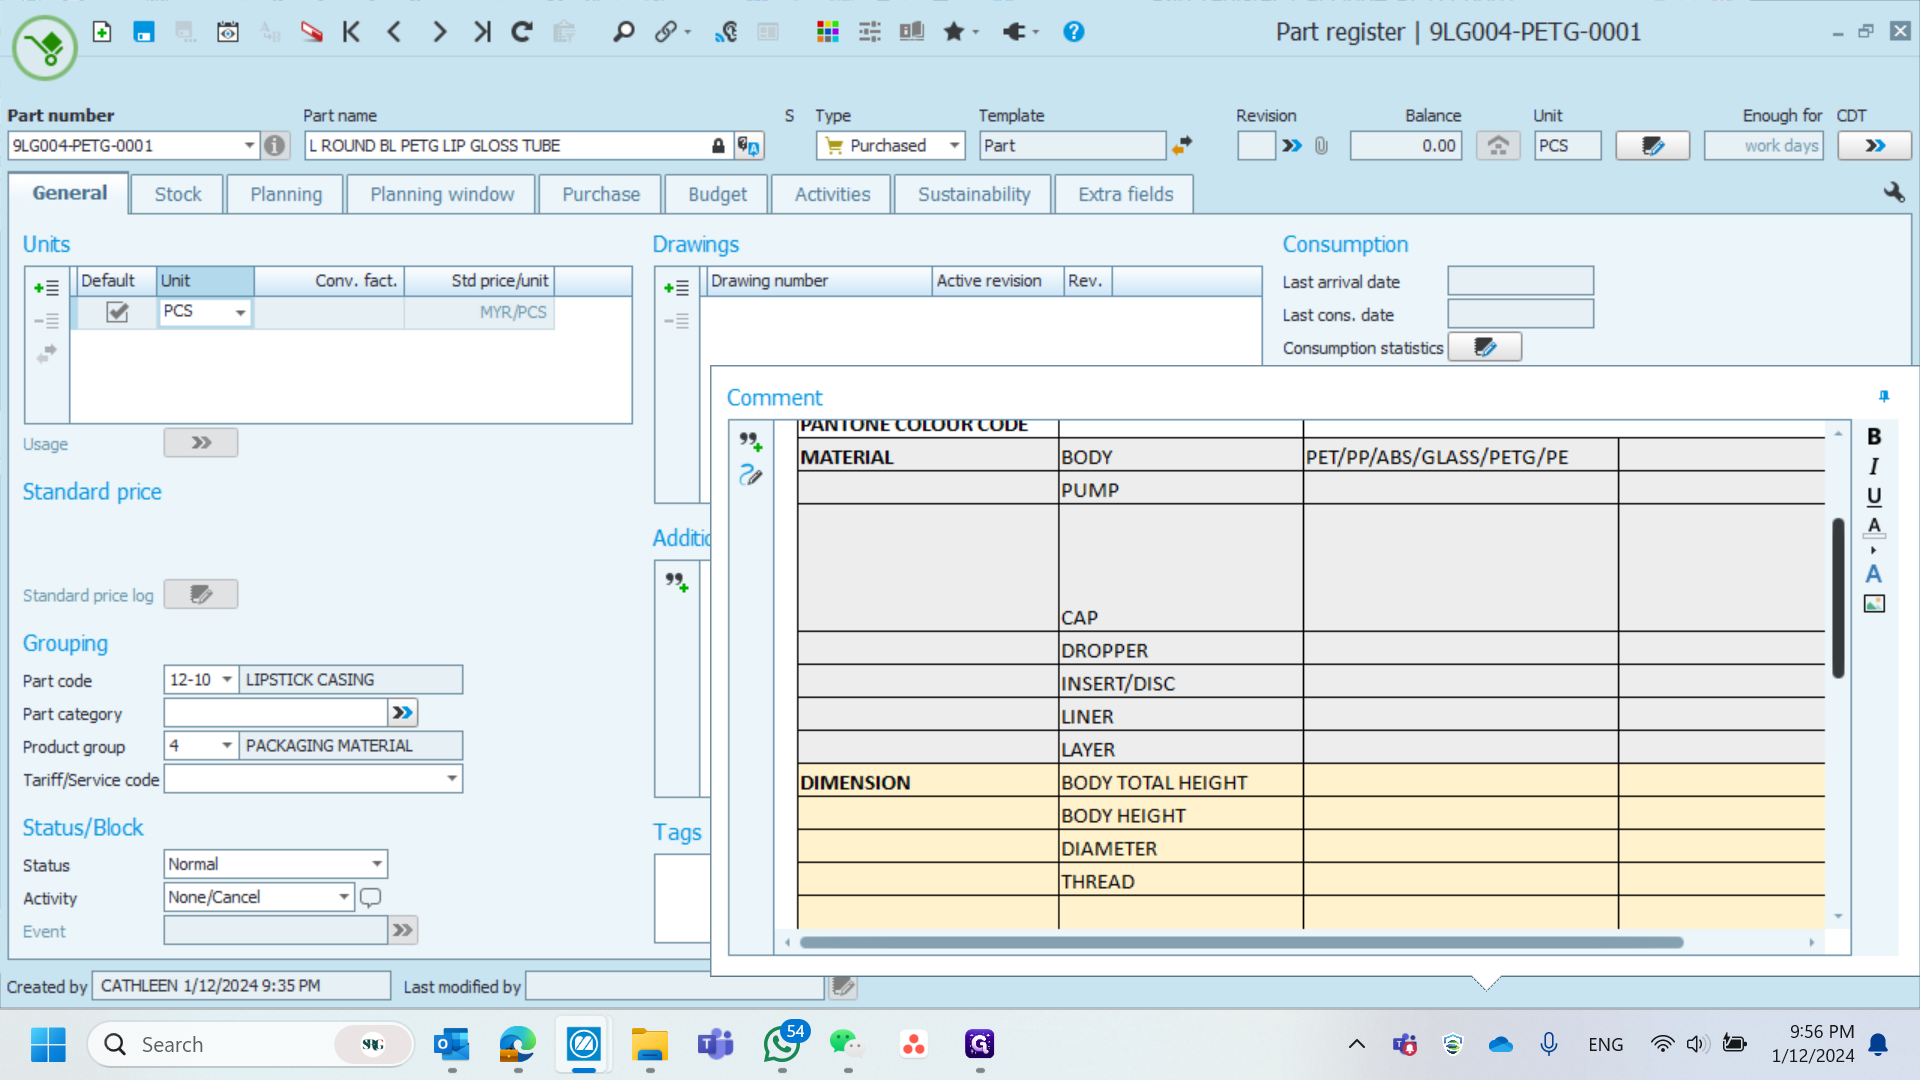Viewport: 1920px width, 1080px height.
Task: Expand the Part number dropdown
Action: pos(249,146)
